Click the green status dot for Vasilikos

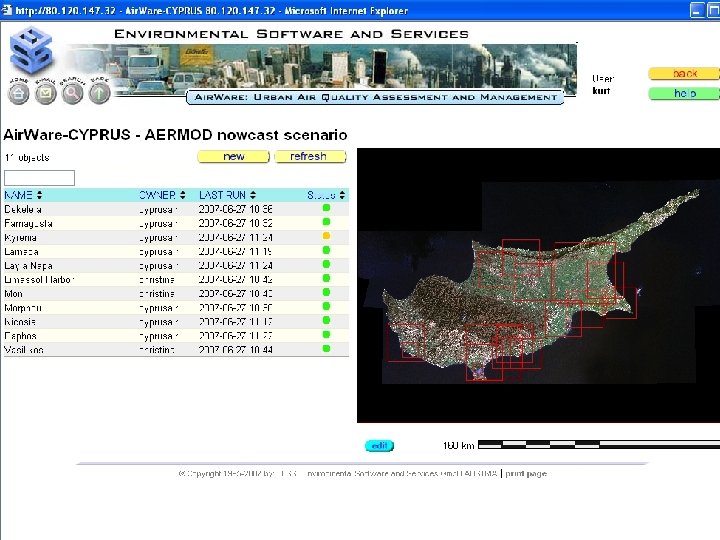click(326, 349)
